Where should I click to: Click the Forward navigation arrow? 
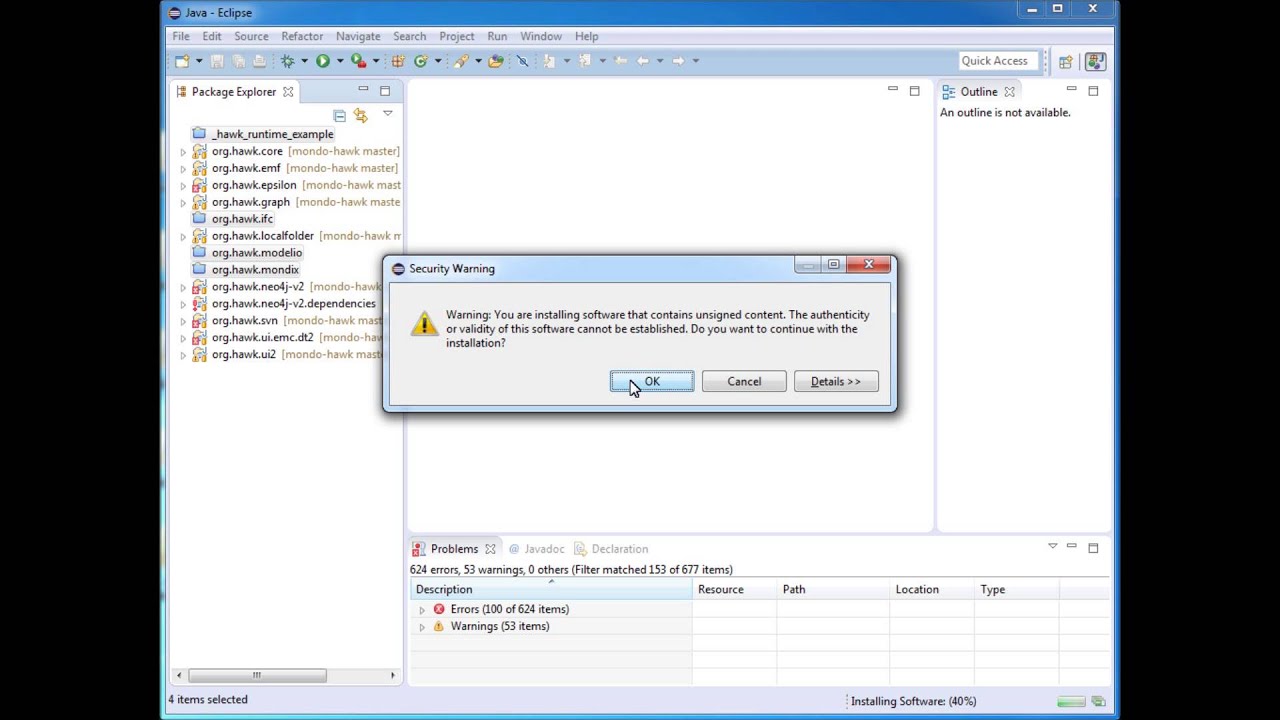coord(678,61)
